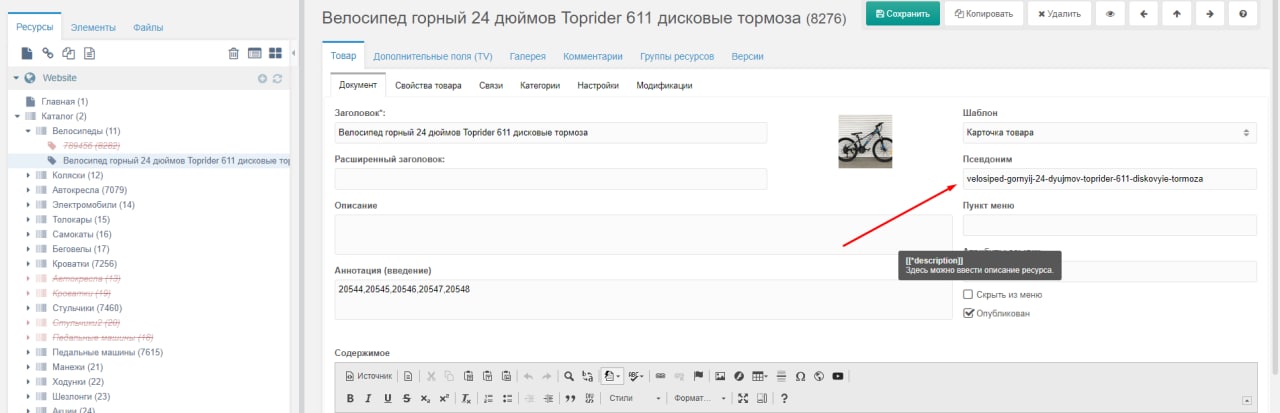Screen dimensions: 1280x413
Task: Expand the Самокаты (16) folder
Action: 29,234
